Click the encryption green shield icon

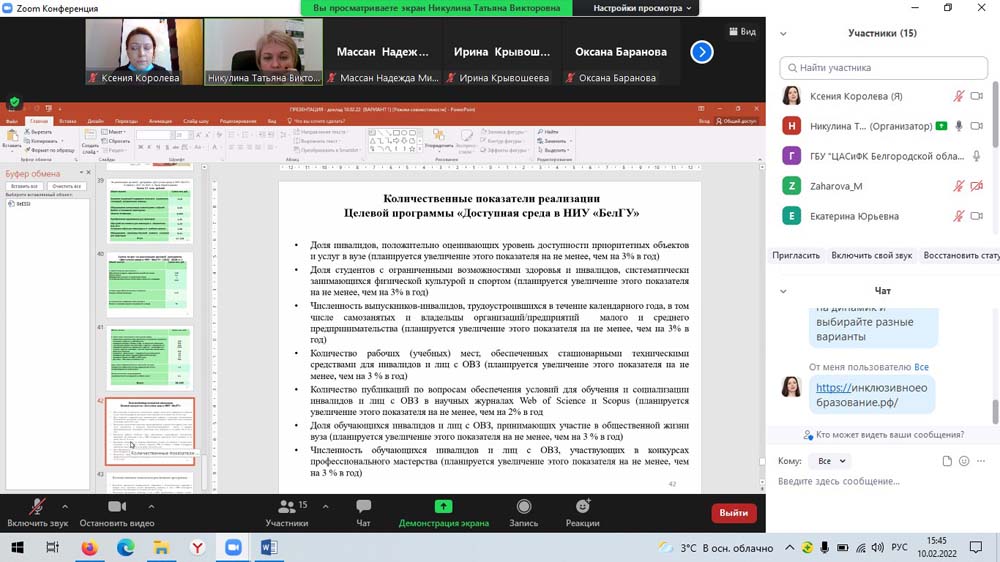click(x=15, y=102)
